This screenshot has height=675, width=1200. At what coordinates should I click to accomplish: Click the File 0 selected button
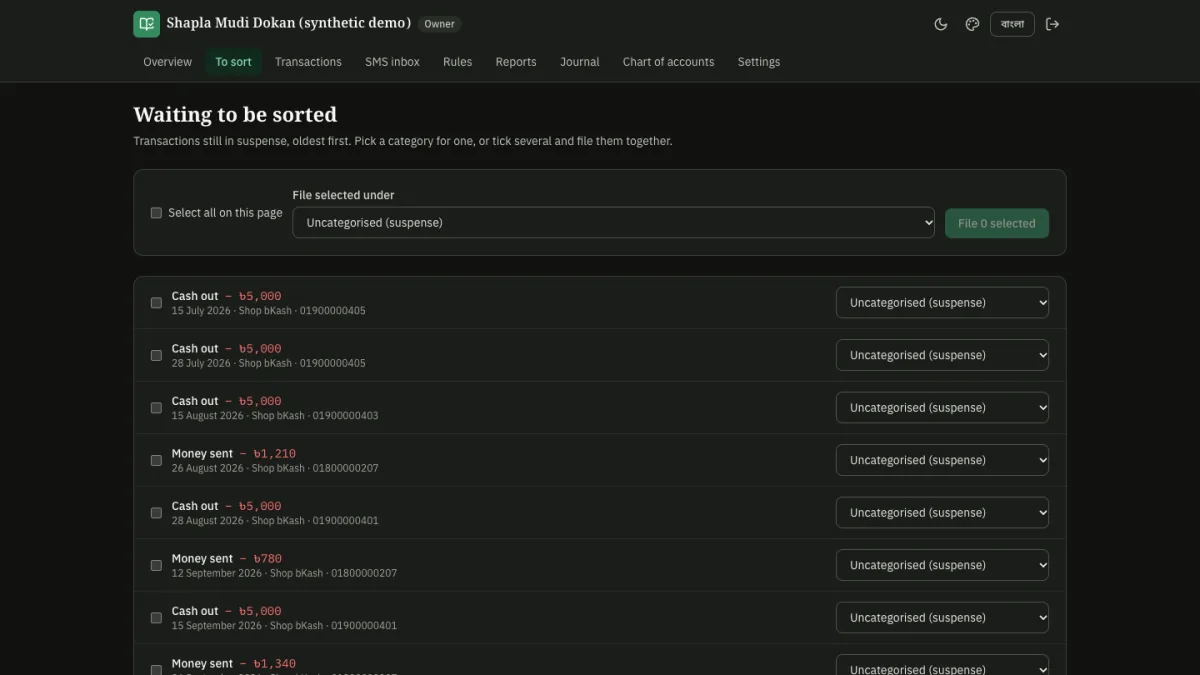997,223
